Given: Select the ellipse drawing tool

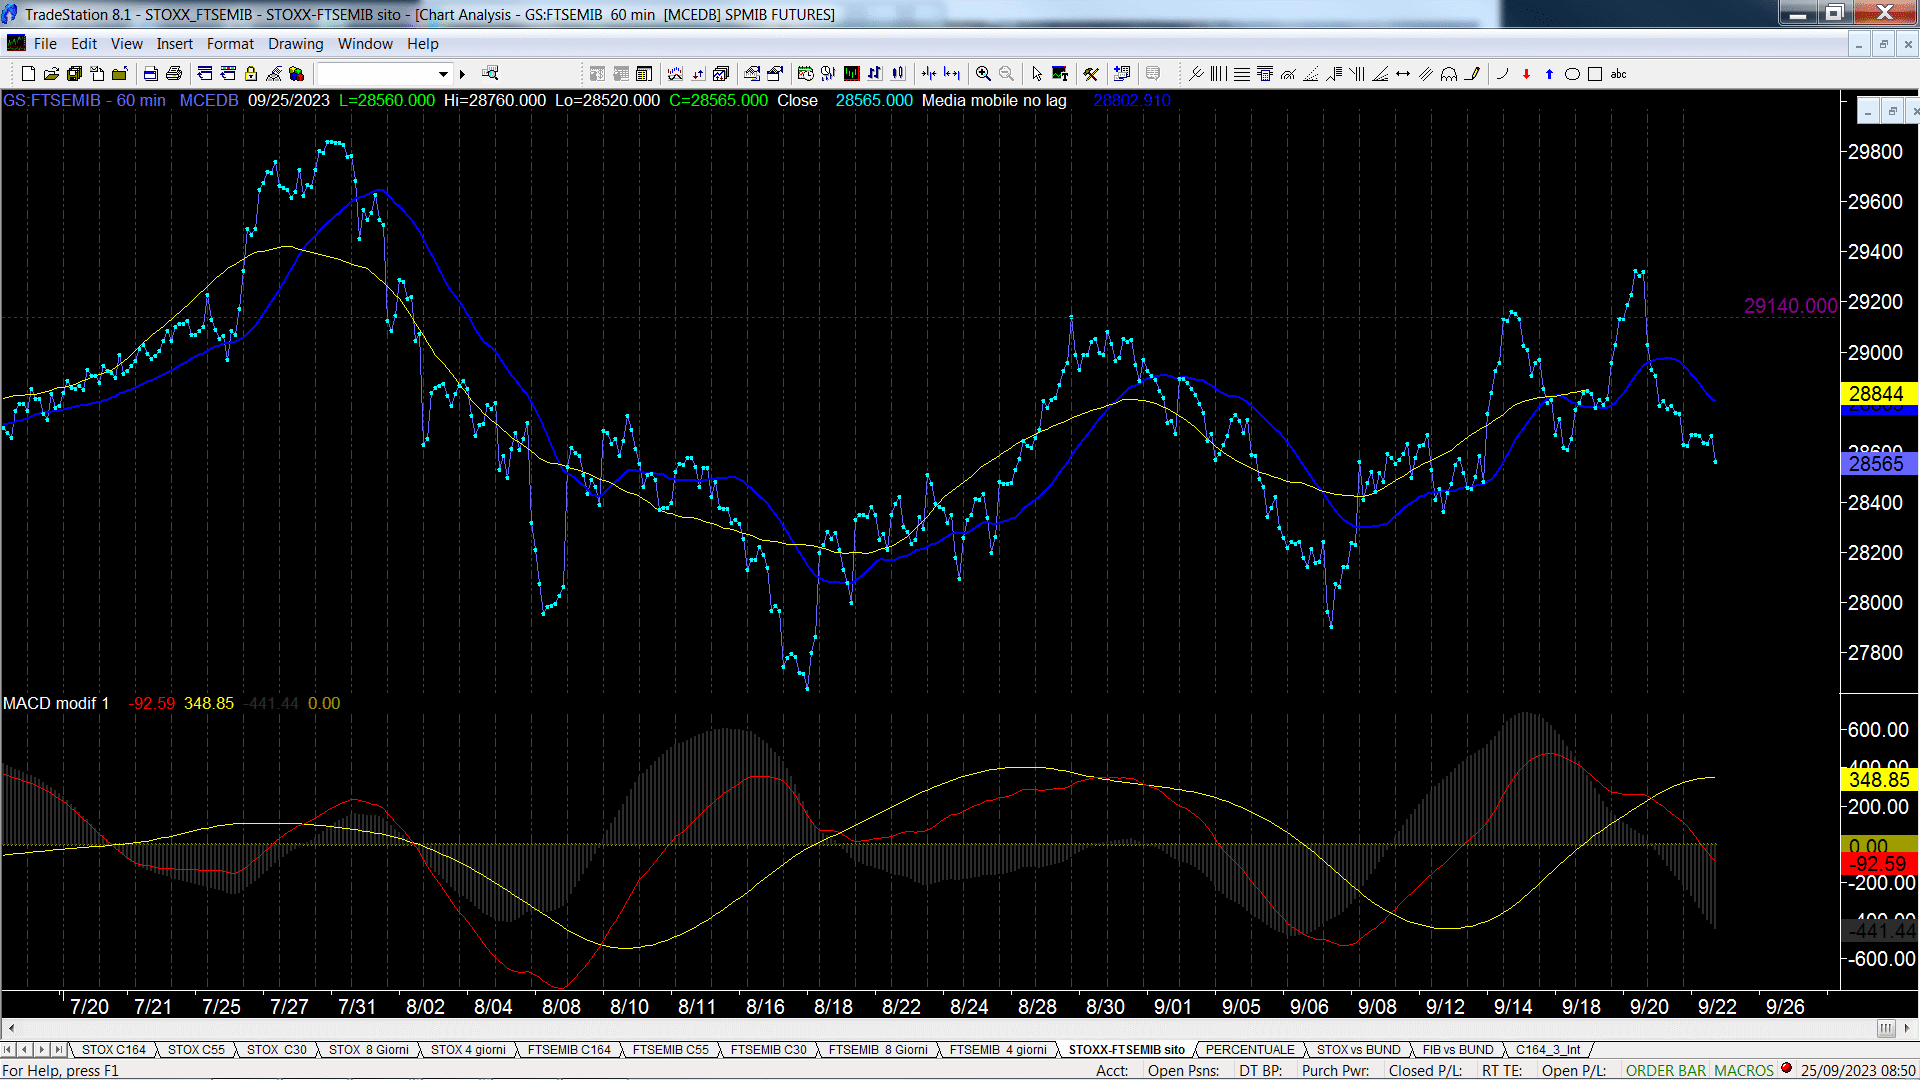Looking at the screenshot, I should (x=1572, y=74).
